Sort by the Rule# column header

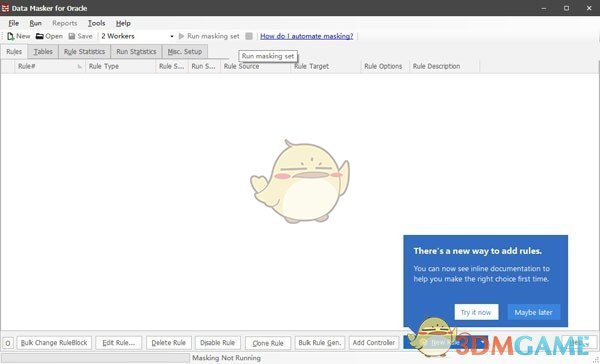click(50, 66)
